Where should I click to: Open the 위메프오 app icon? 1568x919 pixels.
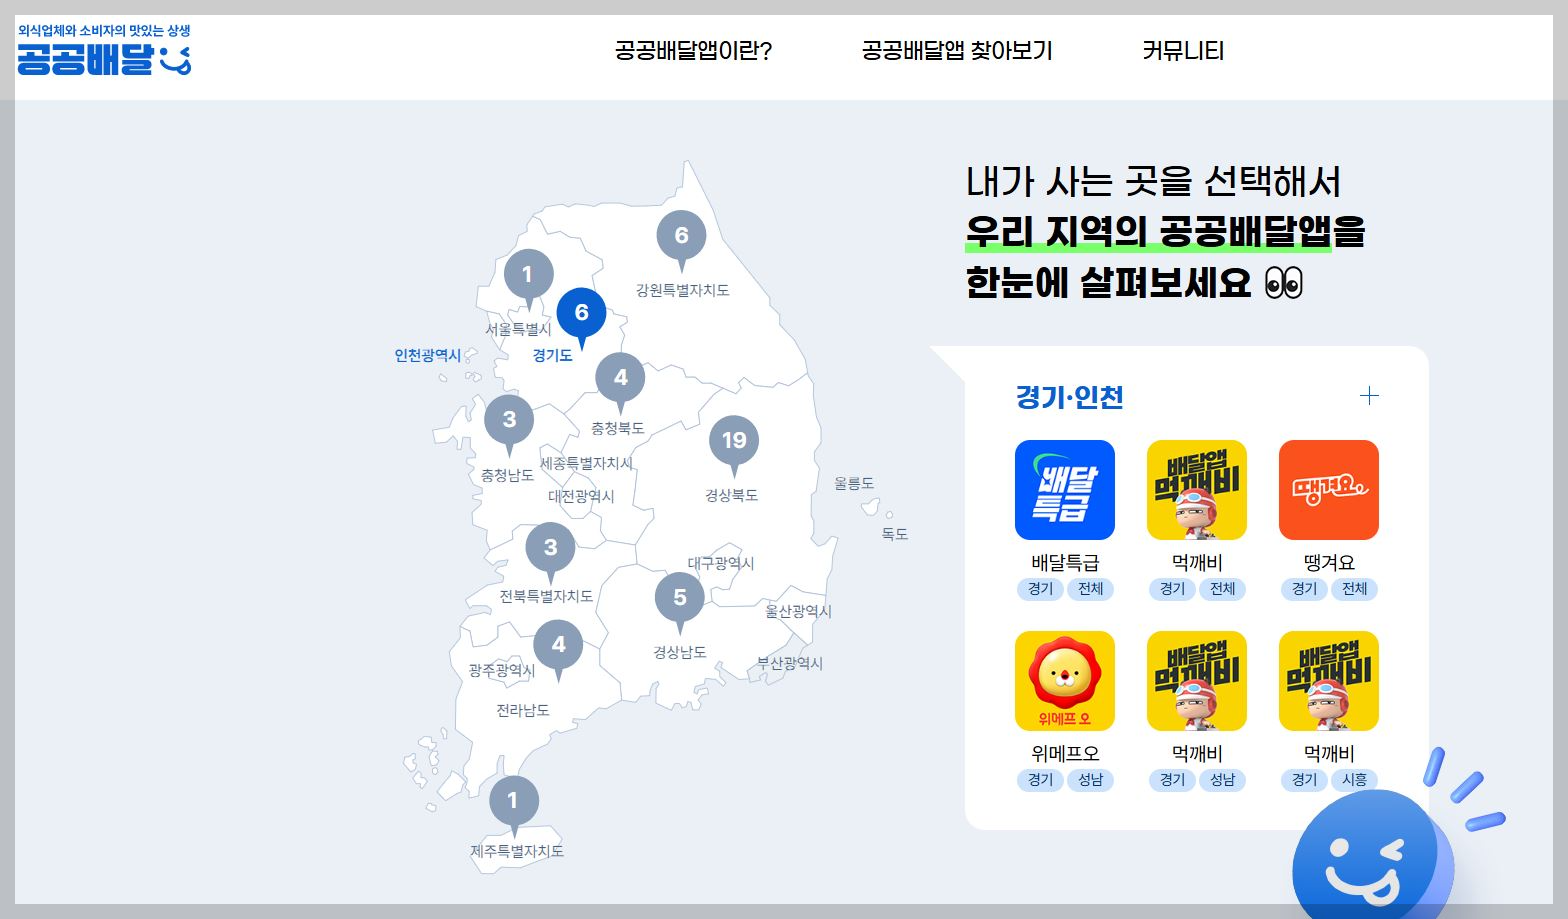(x=1065, y=681)
